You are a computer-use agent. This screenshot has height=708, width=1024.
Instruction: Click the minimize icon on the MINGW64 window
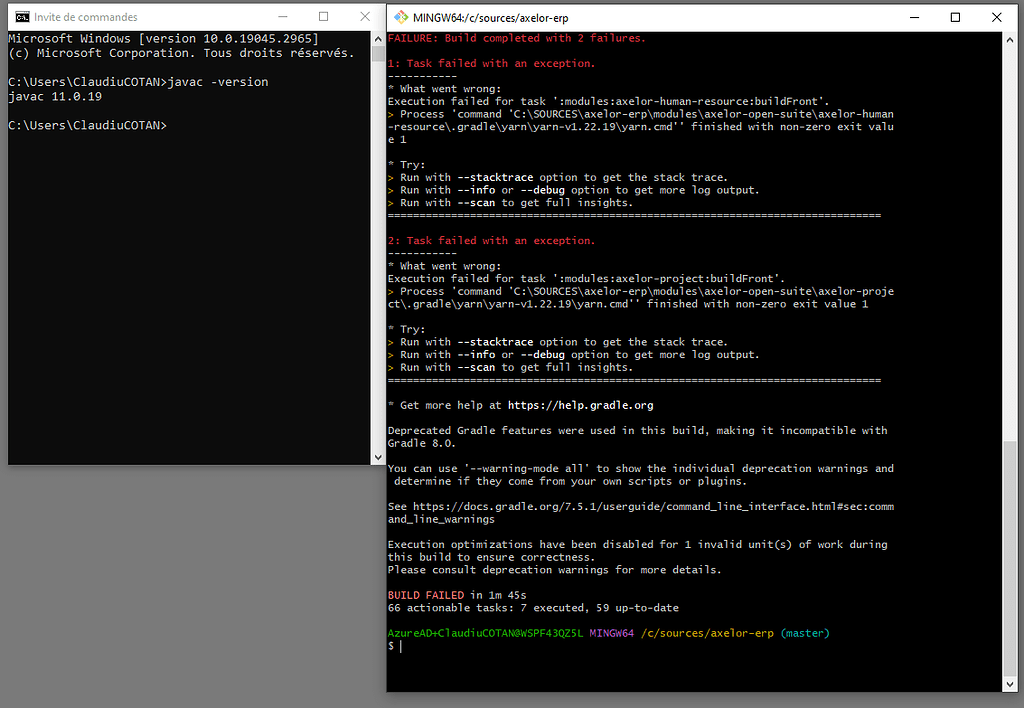(x=914, y=17)
